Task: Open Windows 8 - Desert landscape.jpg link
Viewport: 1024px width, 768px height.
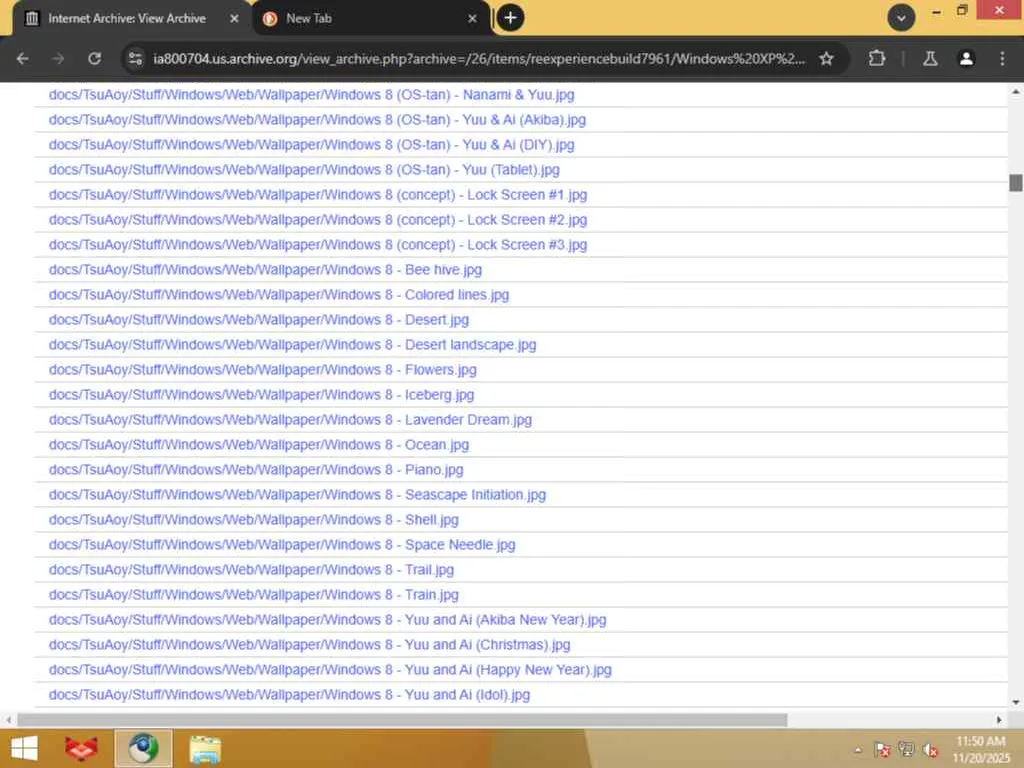Action: click(293, 345)
